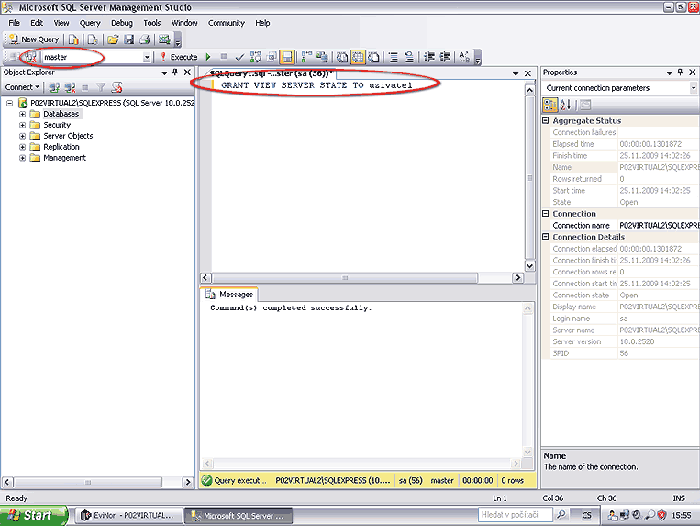The height and width of the screenshot is (526, 700).
Task: Expand the Management folder
Action: click(x=22, y=158)
